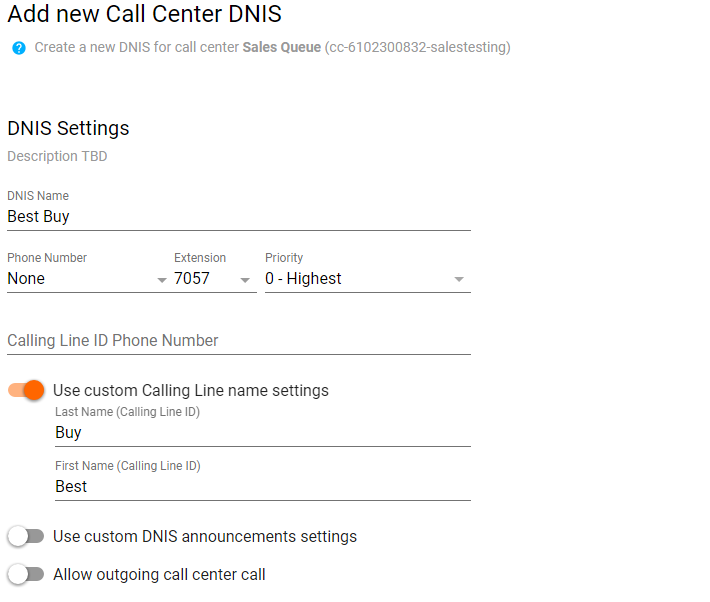Click the 'Allow outgoing call center call' label
The height and width of the screenshot is (602, 710).
click(159, 575)
